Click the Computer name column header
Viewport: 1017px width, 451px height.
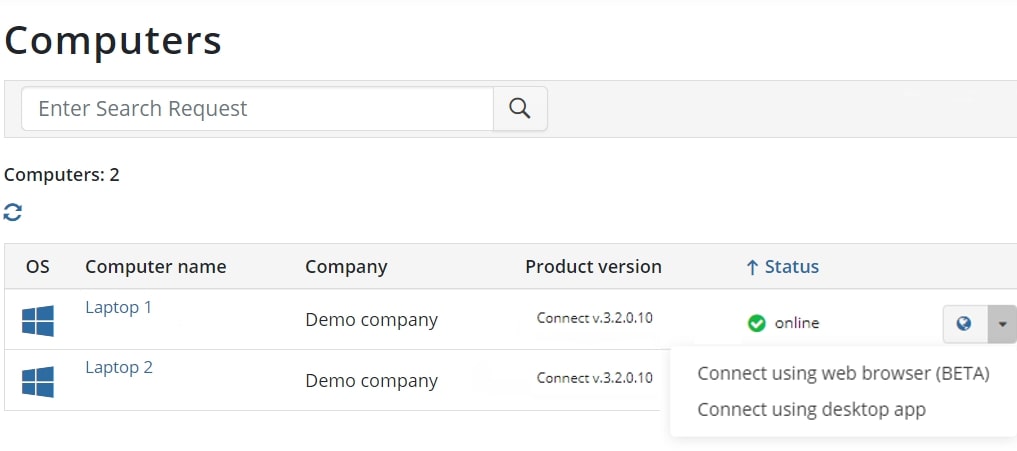(156, 267)
